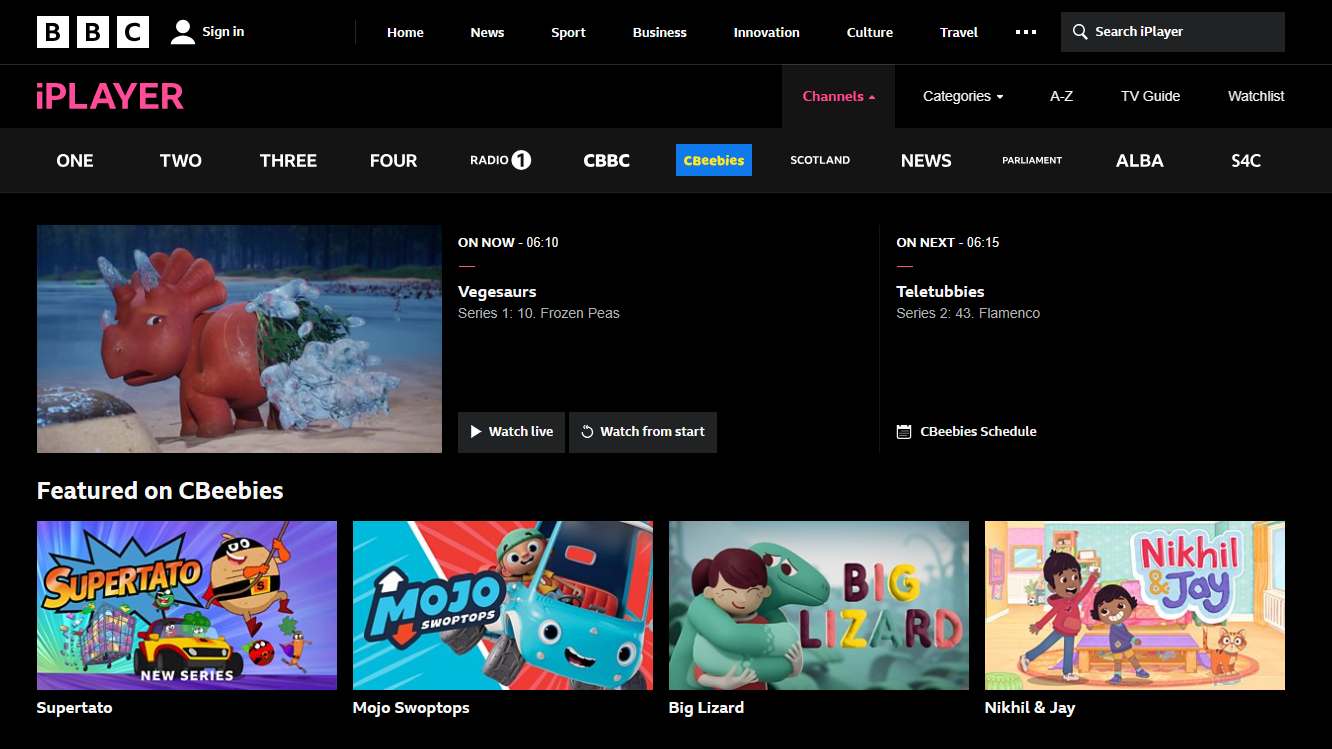
Task: Open the Big Lizard thumbnail
Action: pyautogui.click(x=819, y=605)
